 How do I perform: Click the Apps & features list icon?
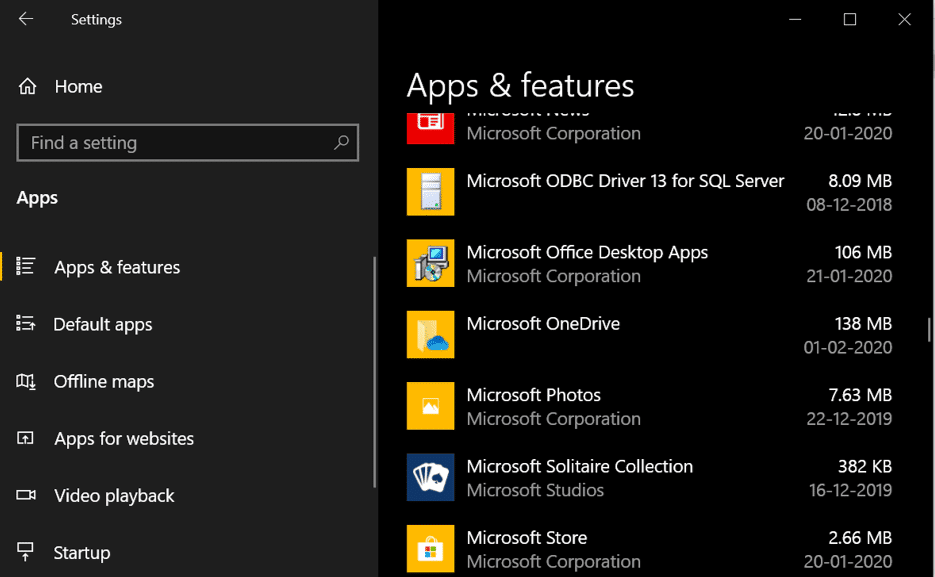(x=26, y=266)
